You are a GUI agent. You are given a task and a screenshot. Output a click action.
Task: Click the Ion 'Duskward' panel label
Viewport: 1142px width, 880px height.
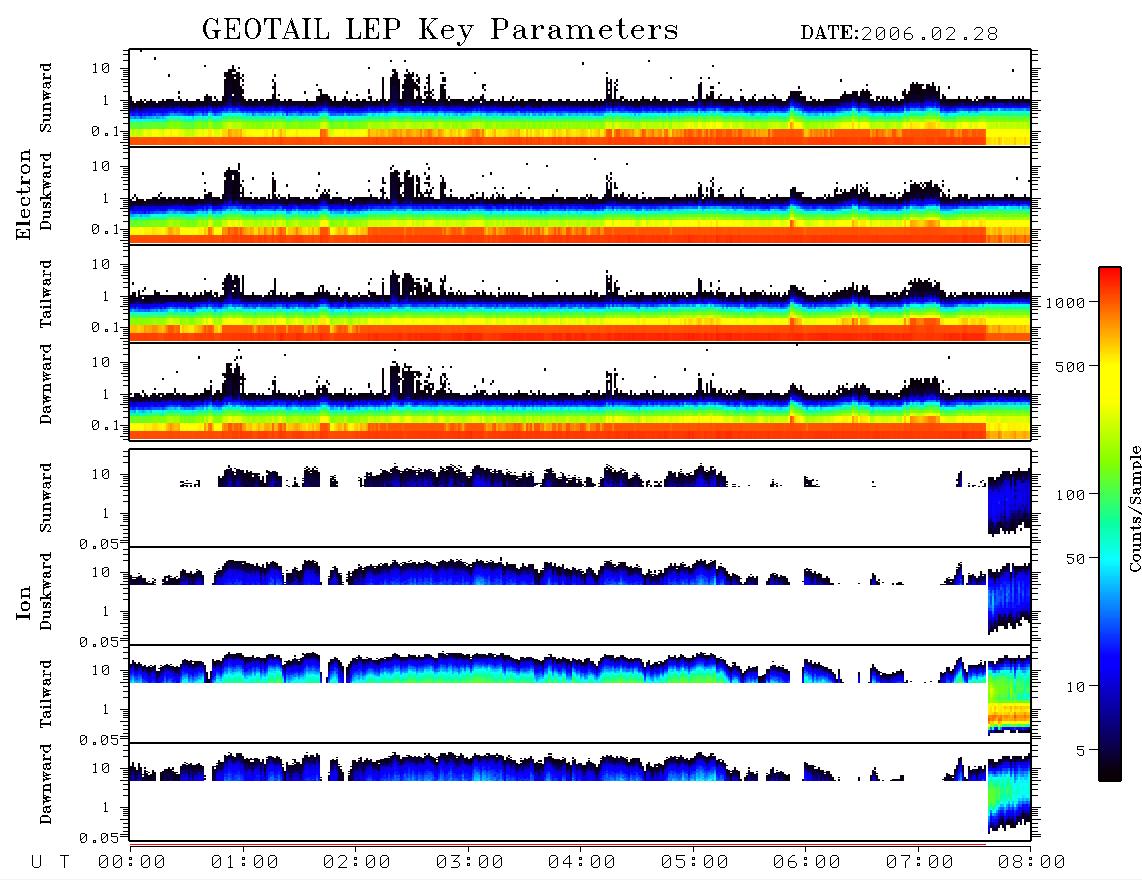(x=46, y=591)
